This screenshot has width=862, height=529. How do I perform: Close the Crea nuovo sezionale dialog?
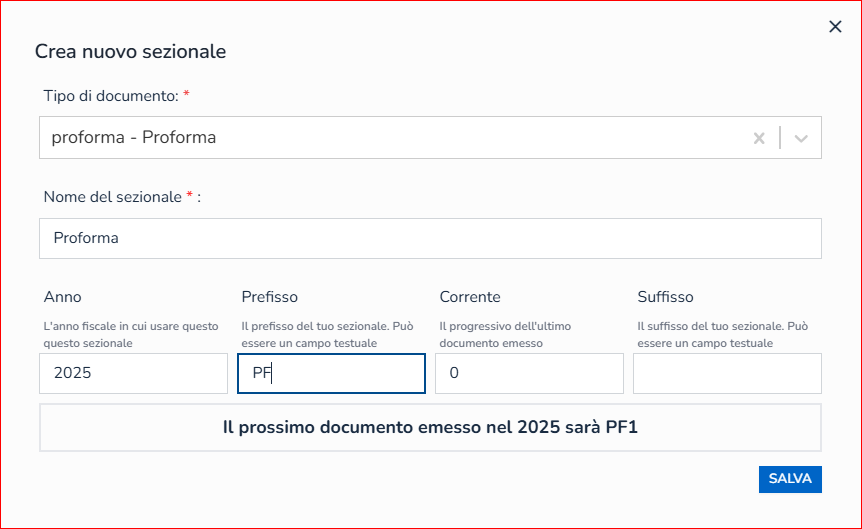click(x=835, y=27)
